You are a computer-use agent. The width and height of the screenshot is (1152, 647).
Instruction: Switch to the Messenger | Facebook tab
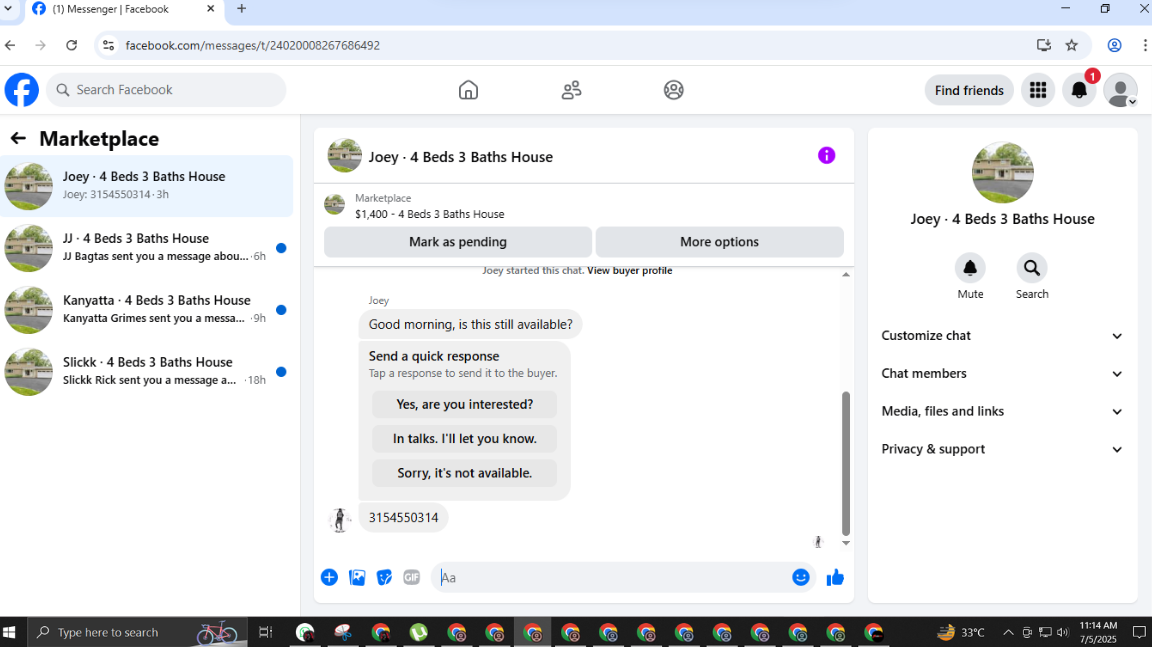(x=123, y=10)
